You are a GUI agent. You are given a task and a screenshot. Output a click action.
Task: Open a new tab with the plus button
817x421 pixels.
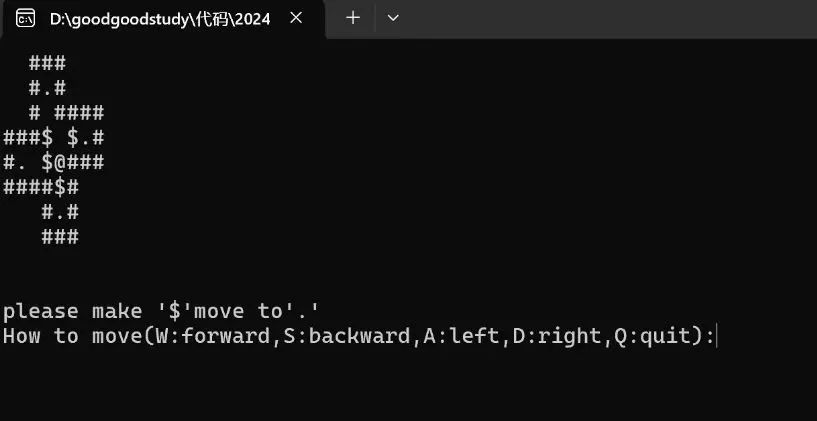pos(353,18)
